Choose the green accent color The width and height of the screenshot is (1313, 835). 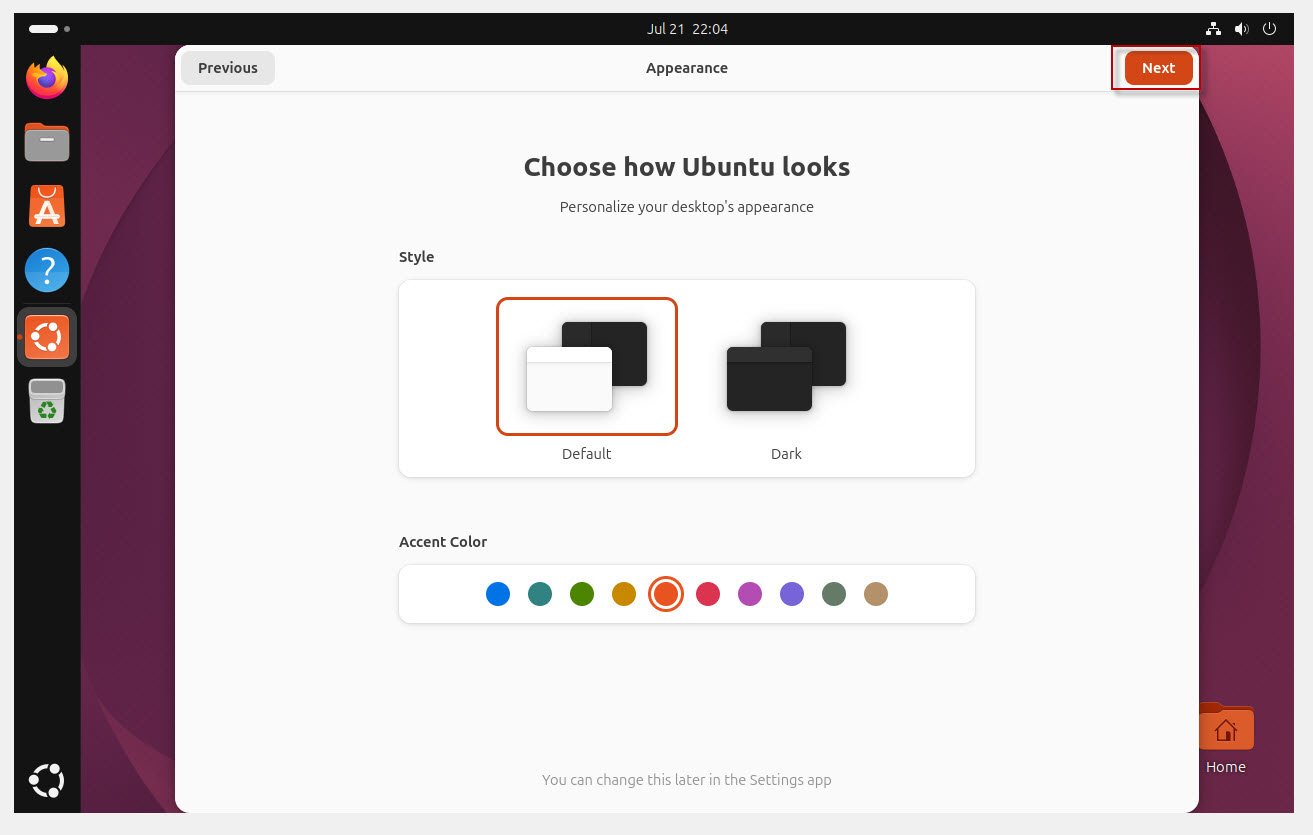pos(582,594)
